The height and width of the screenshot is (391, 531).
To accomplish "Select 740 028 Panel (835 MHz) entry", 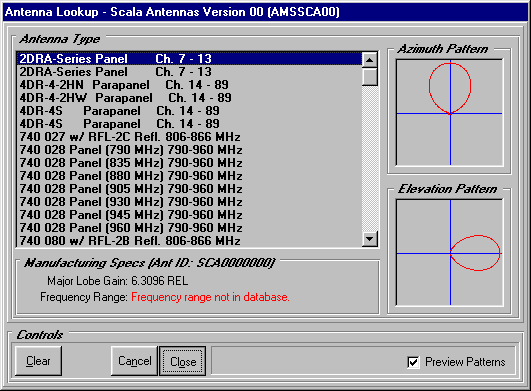I will [x=189, y=163].
